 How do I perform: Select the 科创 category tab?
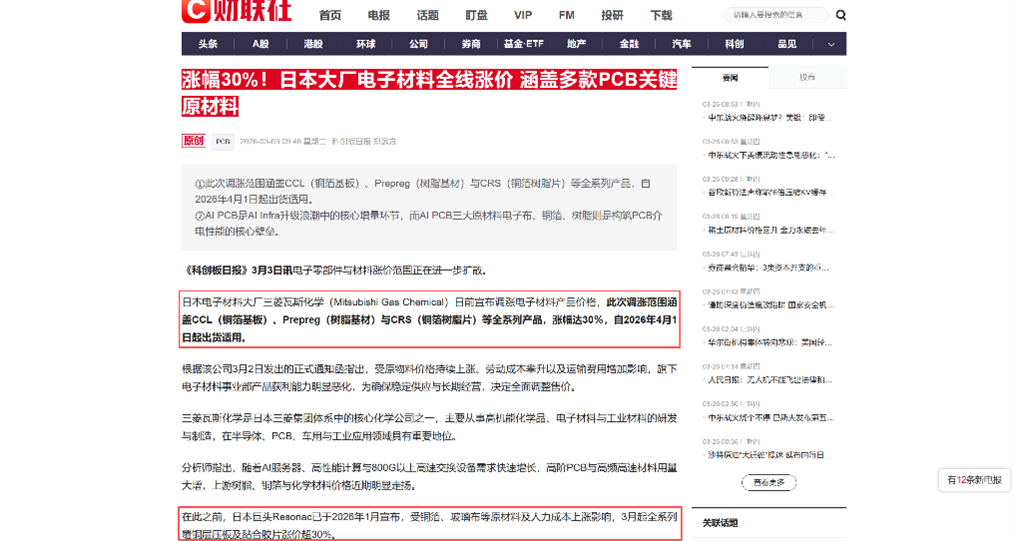tap(734, 44)
